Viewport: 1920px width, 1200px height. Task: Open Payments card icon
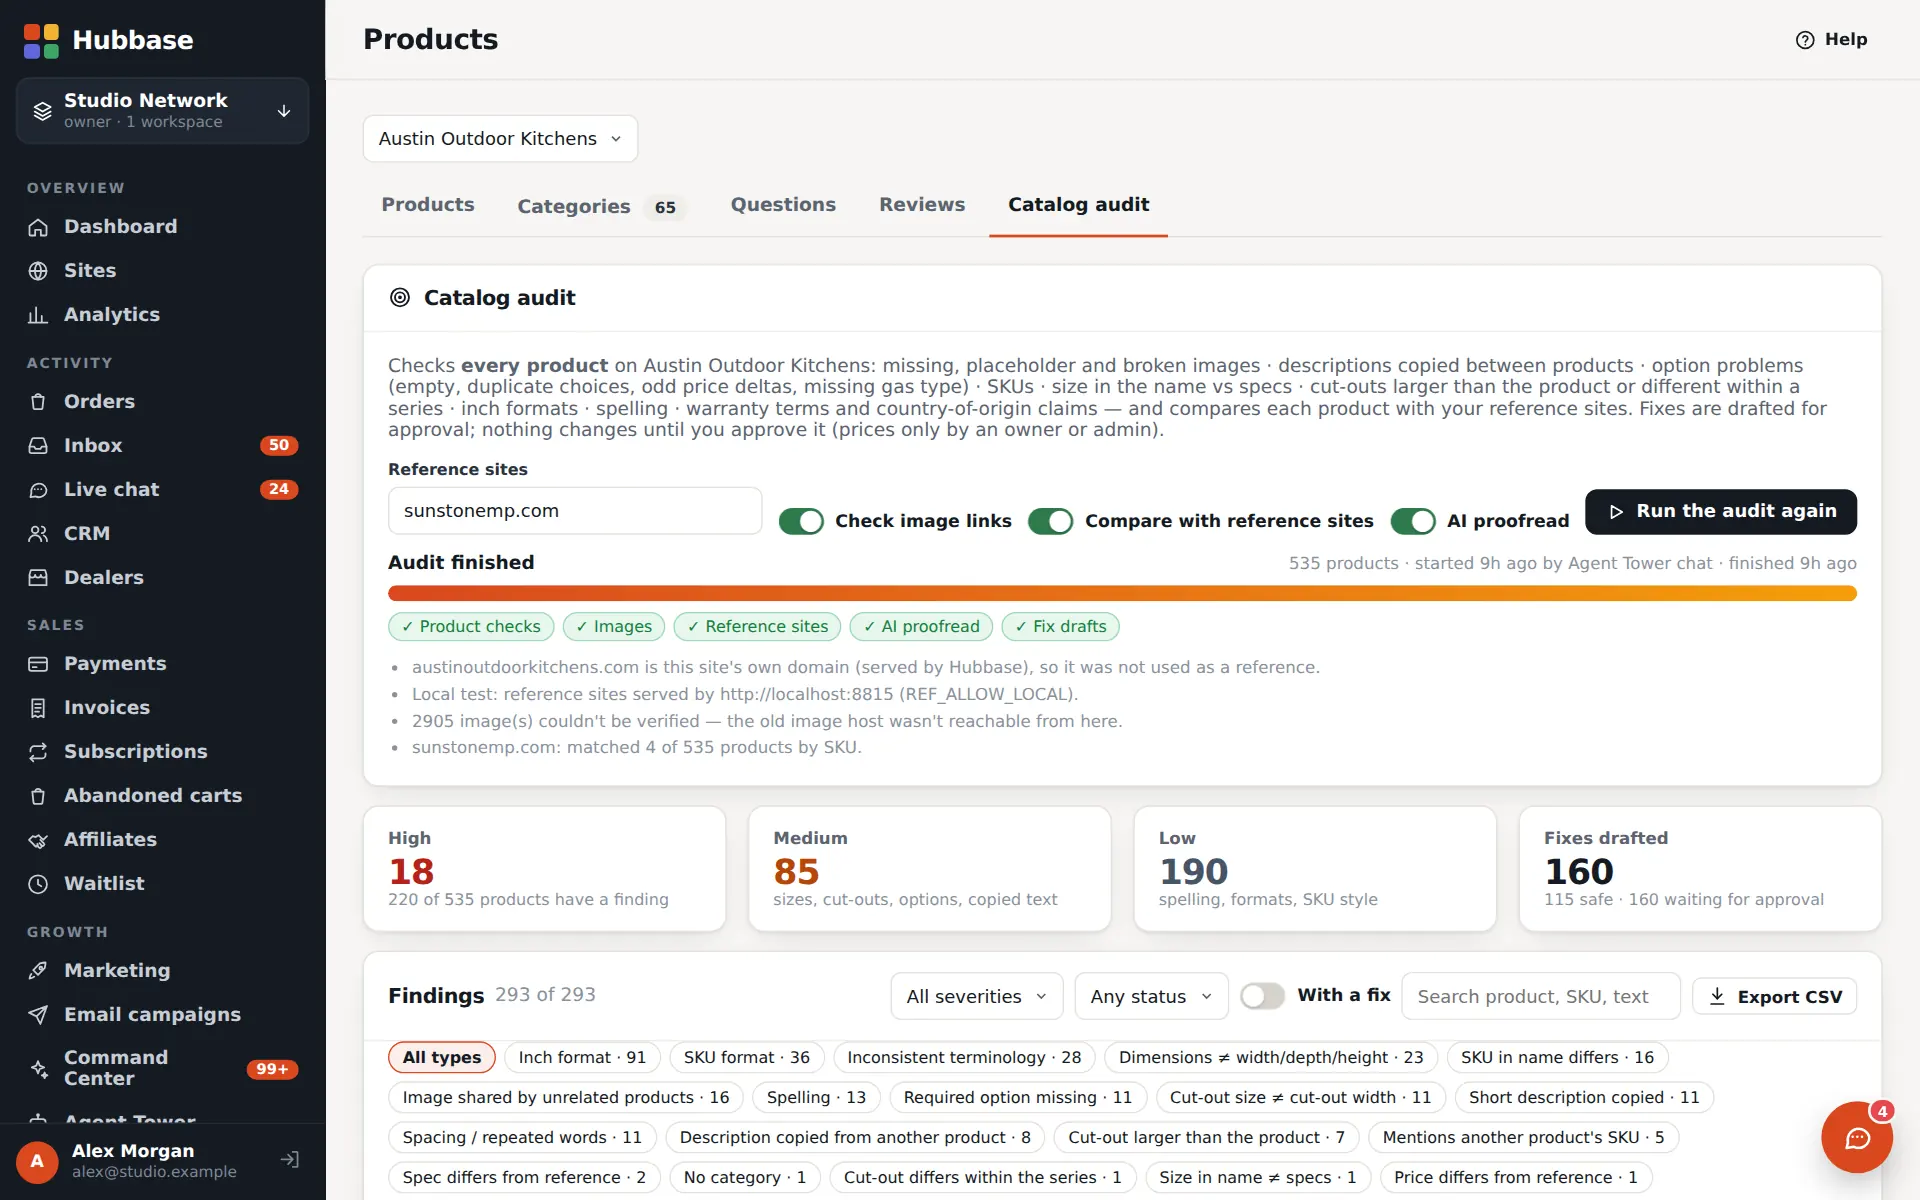pos(38,664)
